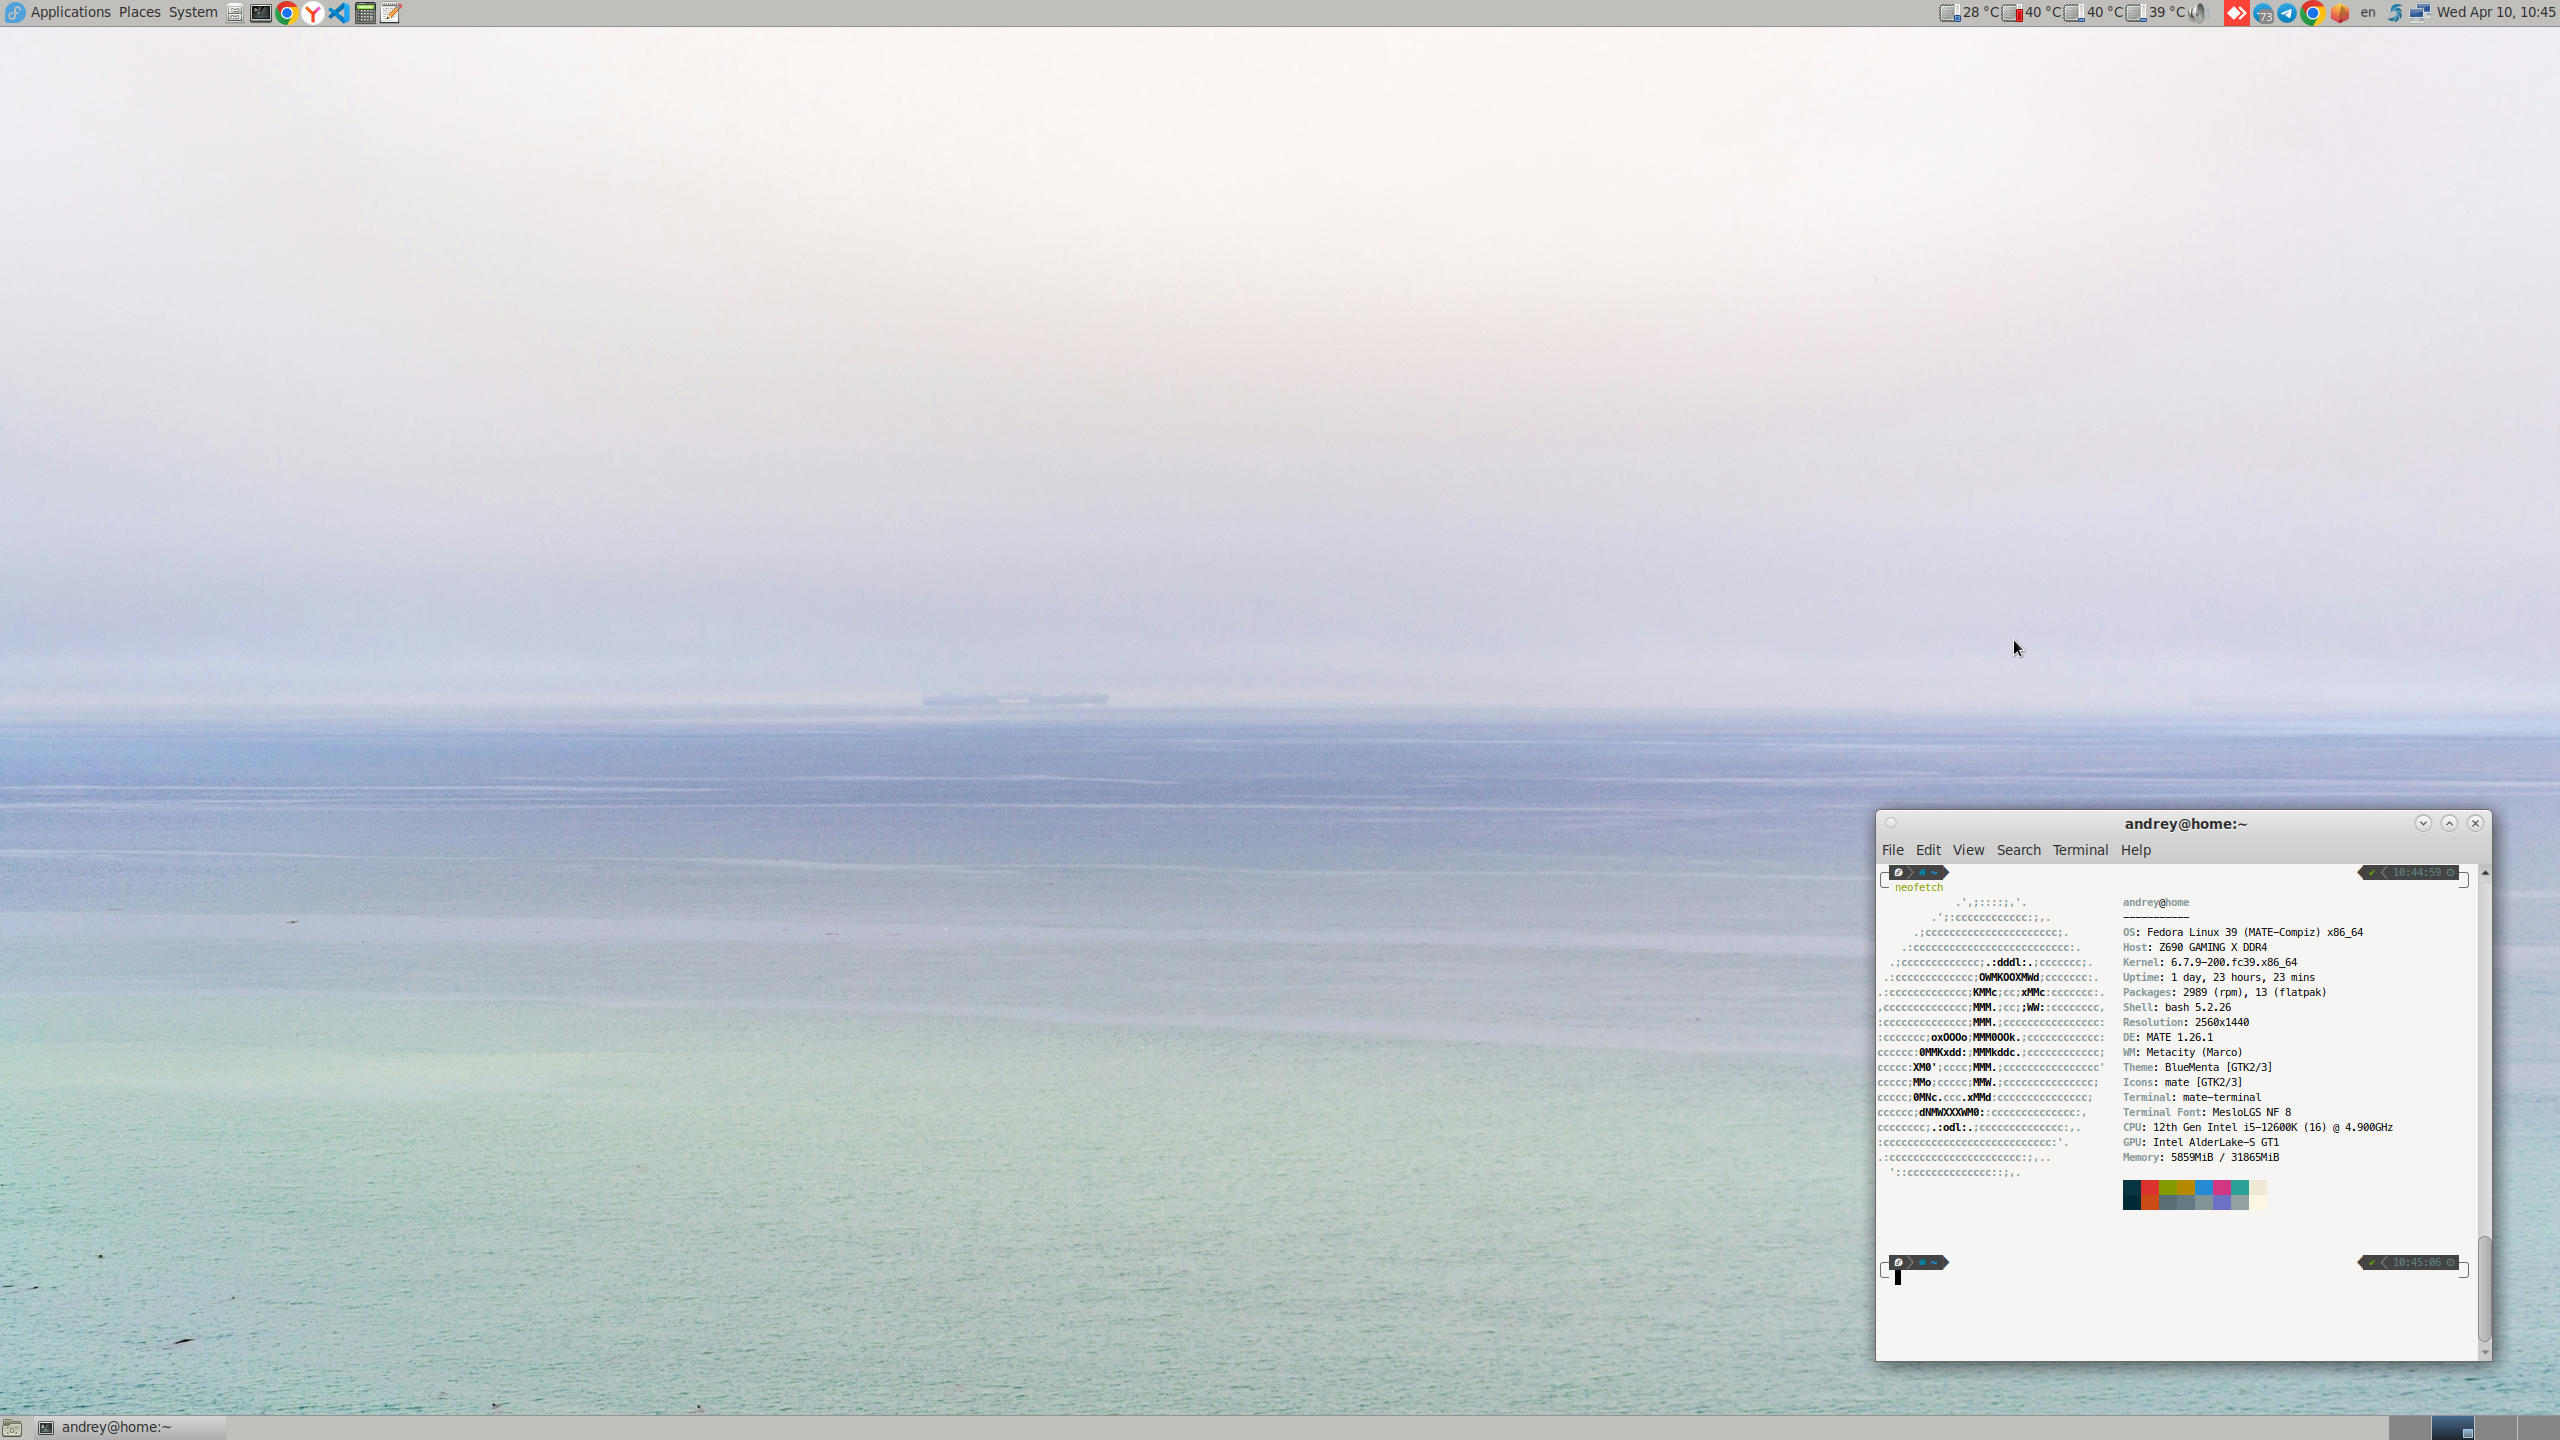Click andrey@home taskbar window button

117,1428
